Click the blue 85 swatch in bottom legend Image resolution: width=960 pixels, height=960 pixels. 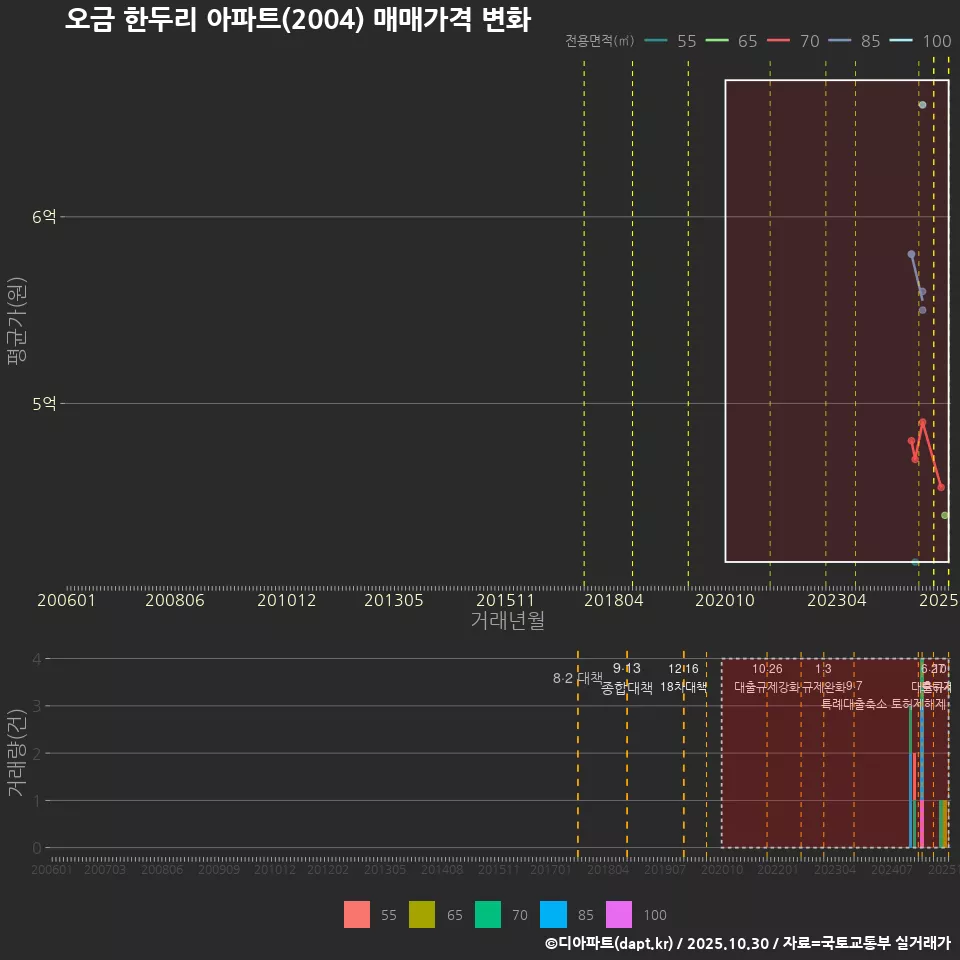point(553,914)
